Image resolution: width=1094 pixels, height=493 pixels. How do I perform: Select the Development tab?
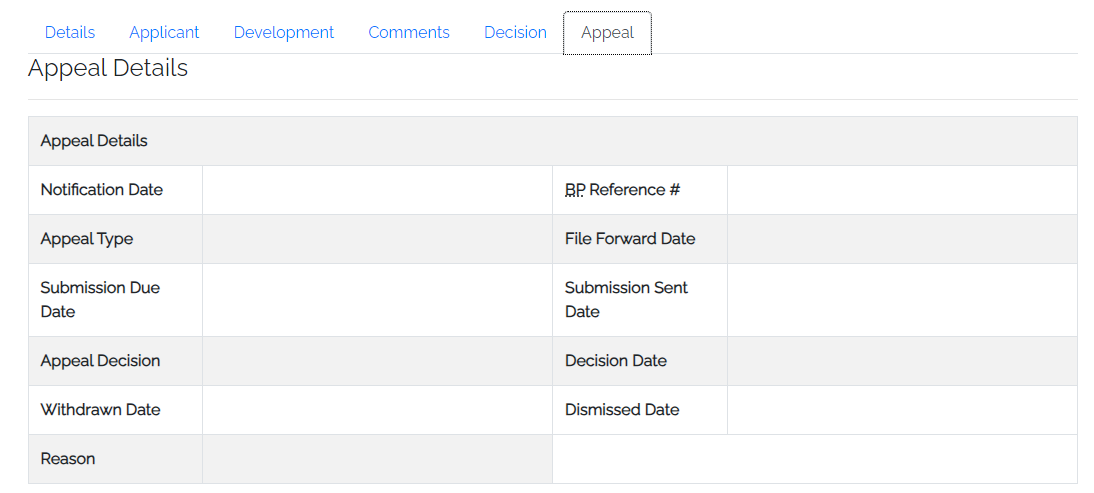coord(283,33)
